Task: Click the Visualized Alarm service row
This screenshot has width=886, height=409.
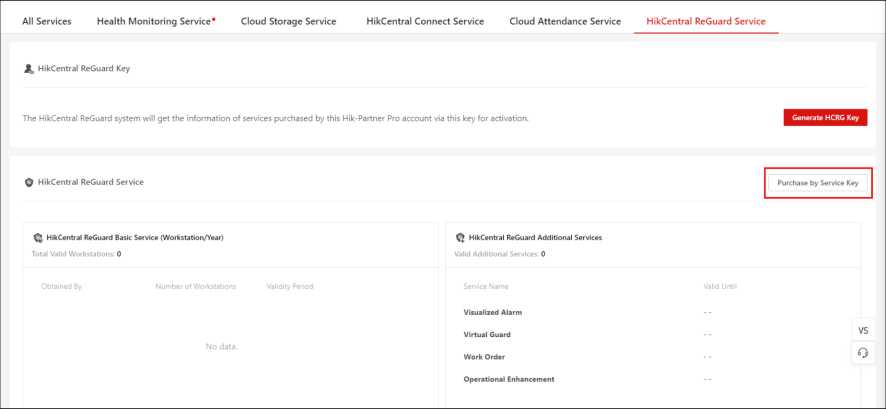Action: [x=493, y=312]
